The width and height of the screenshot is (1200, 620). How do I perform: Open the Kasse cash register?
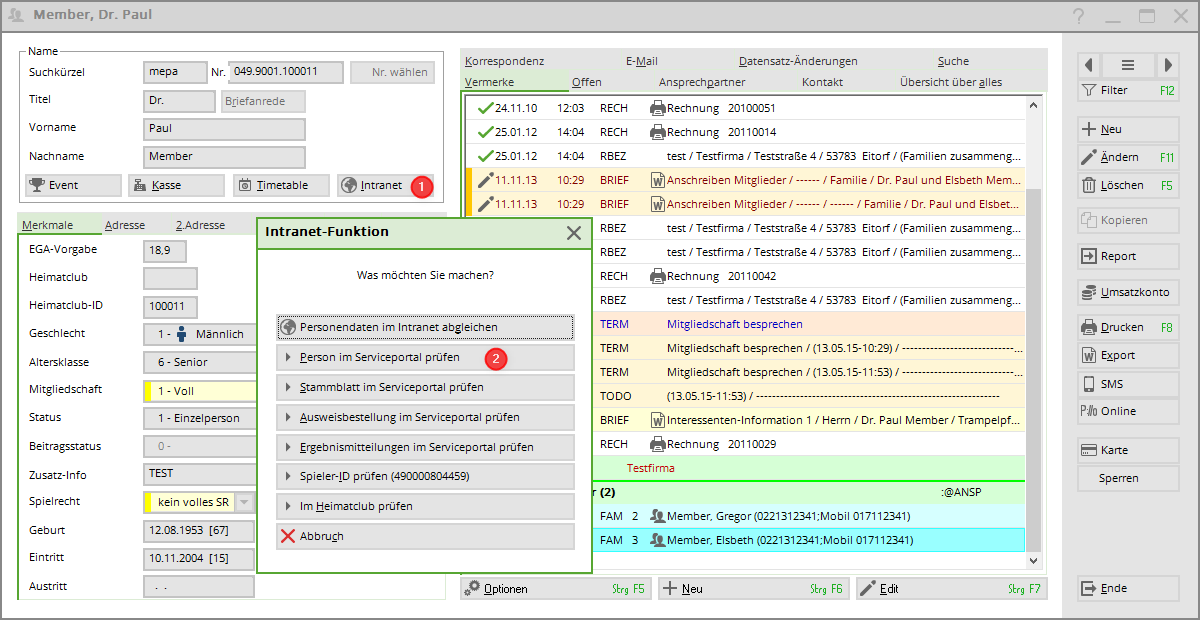[177, 185]
